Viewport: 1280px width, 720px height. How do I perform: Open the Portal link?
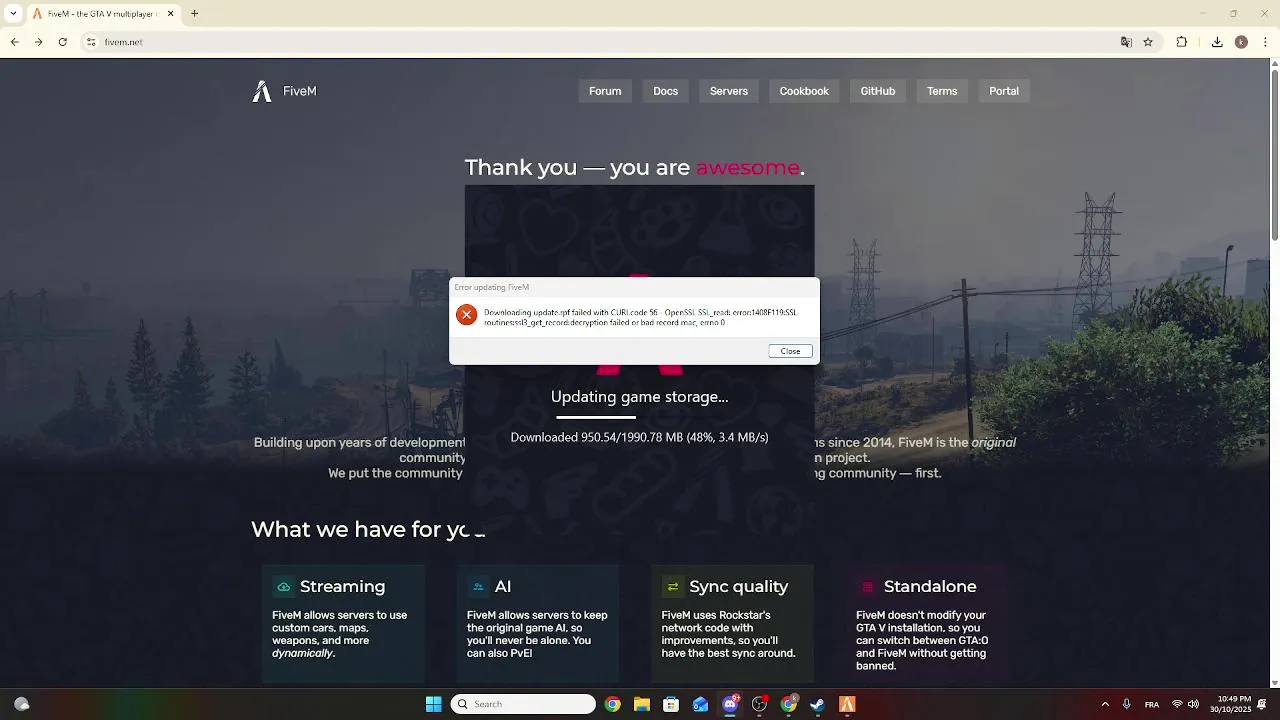(1004, 91)
